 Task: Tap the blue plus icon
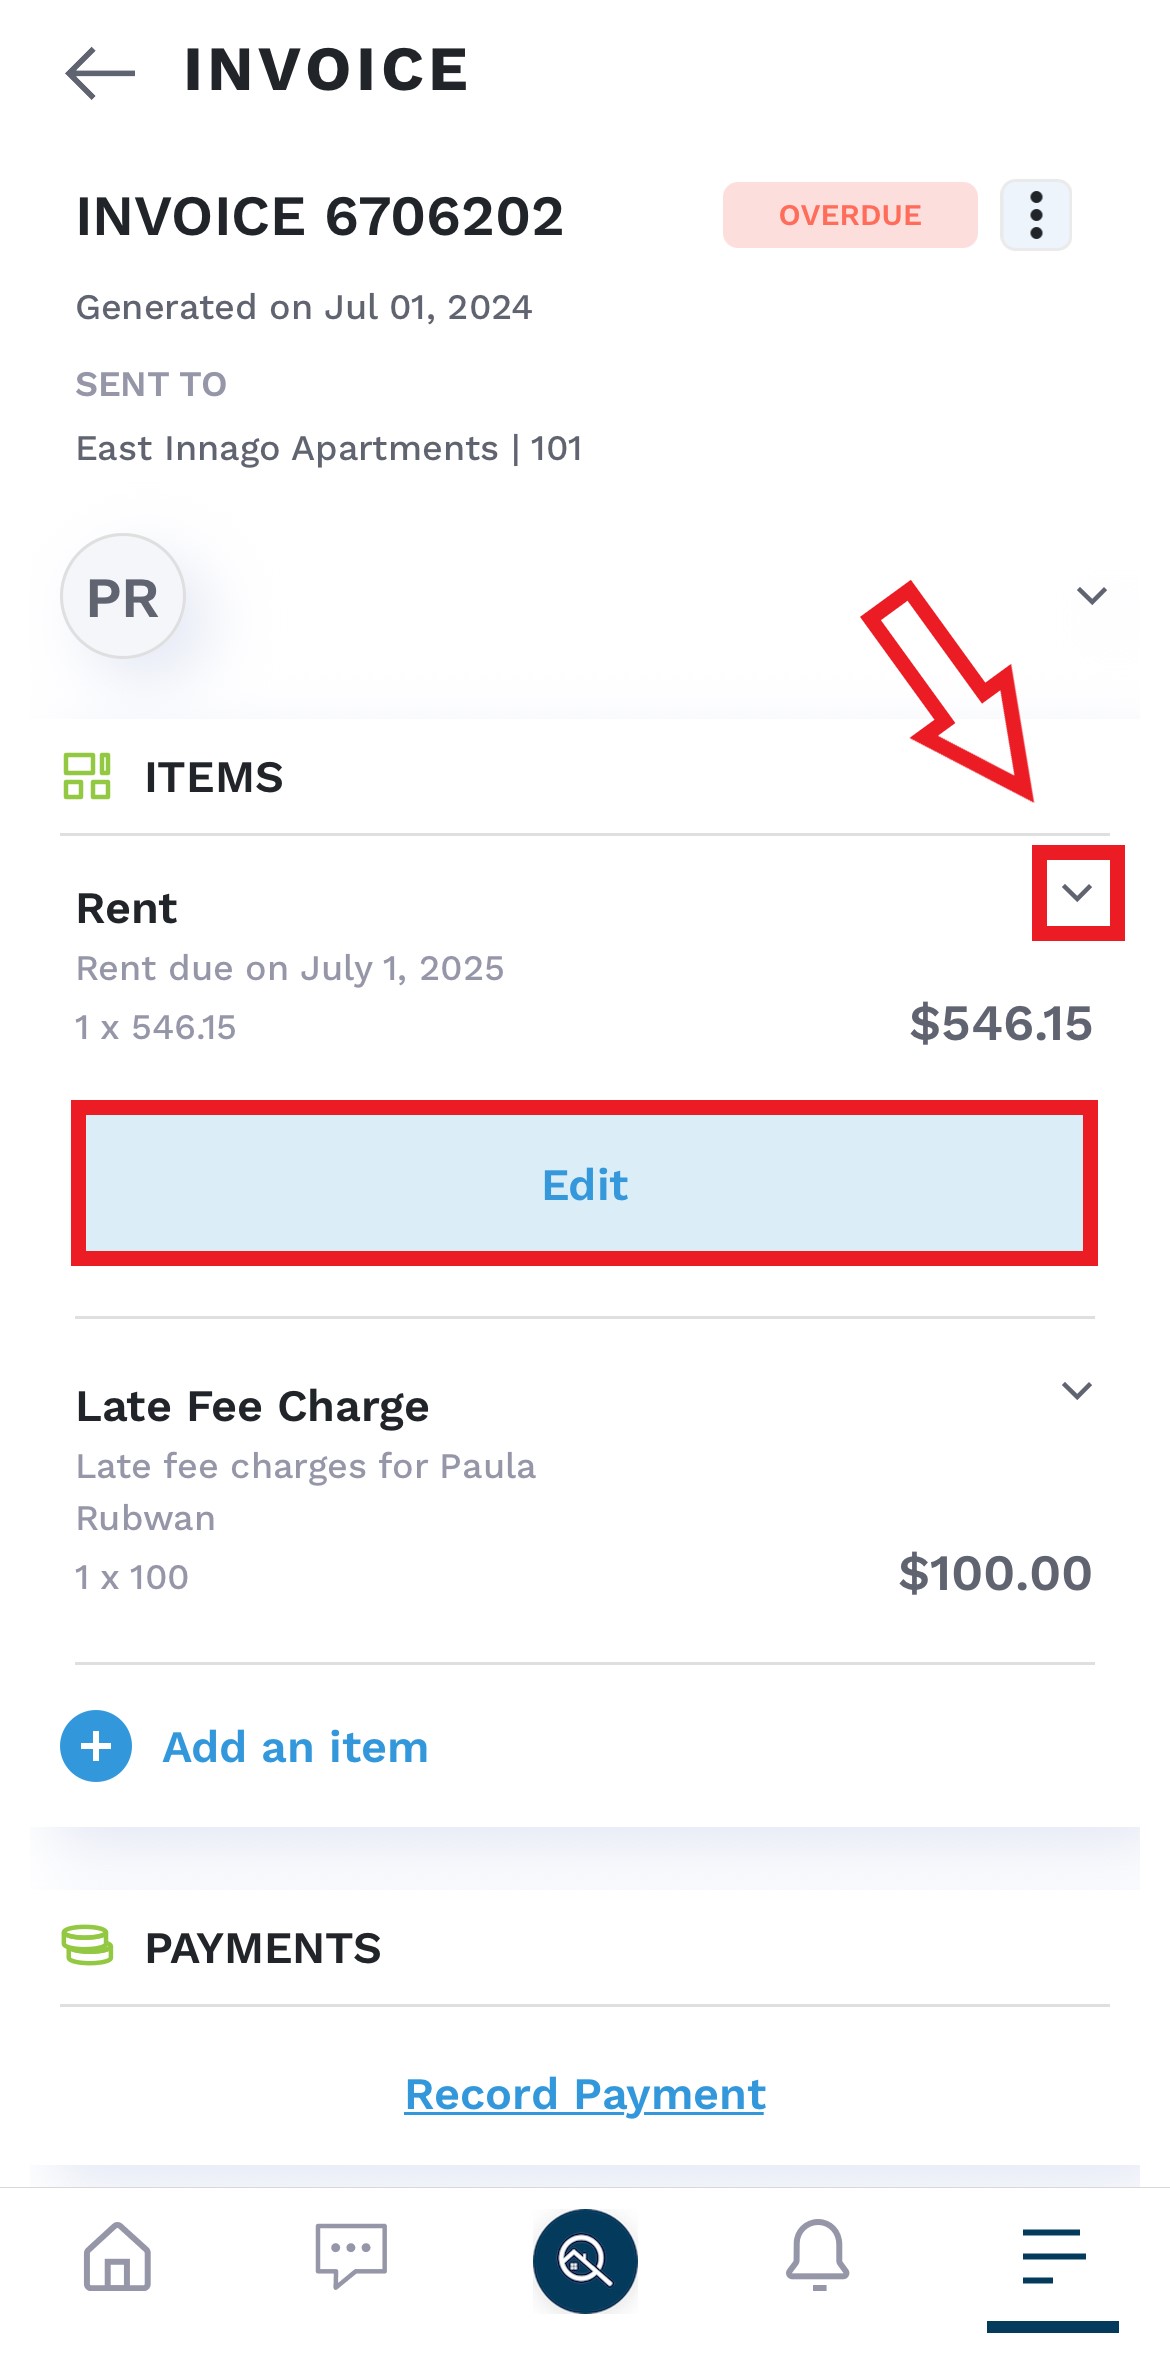point(96,1746)
